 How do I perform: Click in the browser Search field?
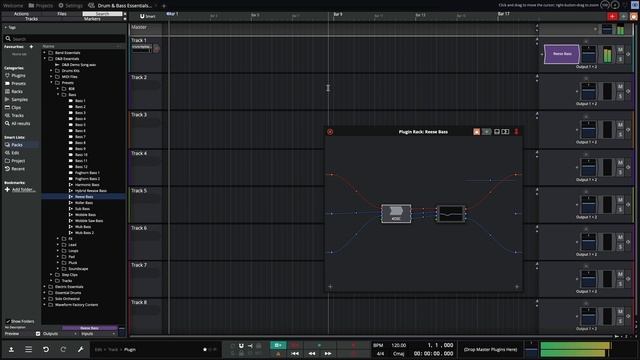pos(65,39)
